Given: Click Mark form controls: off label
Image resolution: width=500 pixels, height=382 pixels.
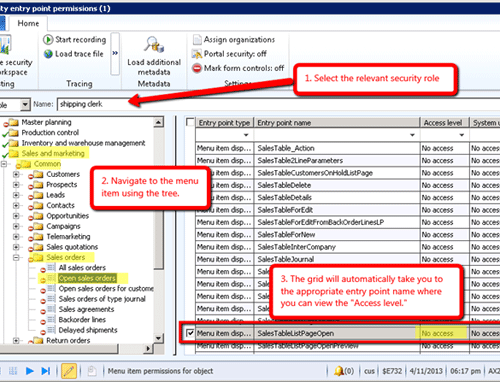Looking at the screenshot, I should [244, 68].
